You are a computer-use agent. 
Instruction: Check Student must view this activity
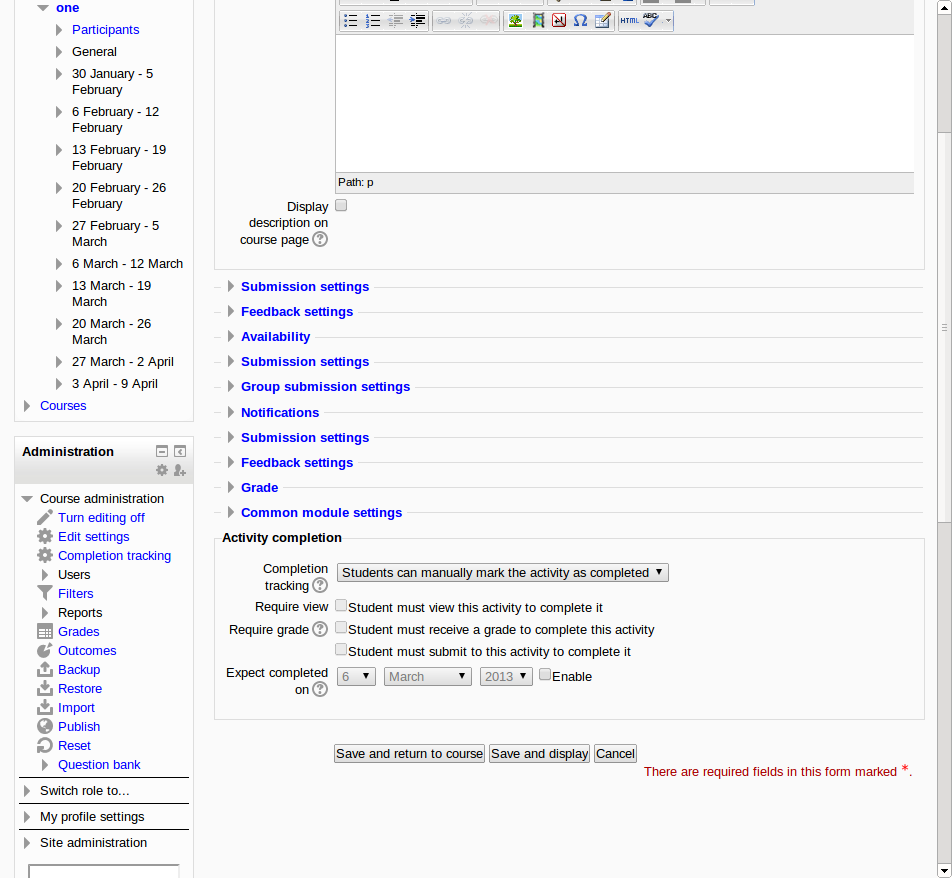[341, 605]
